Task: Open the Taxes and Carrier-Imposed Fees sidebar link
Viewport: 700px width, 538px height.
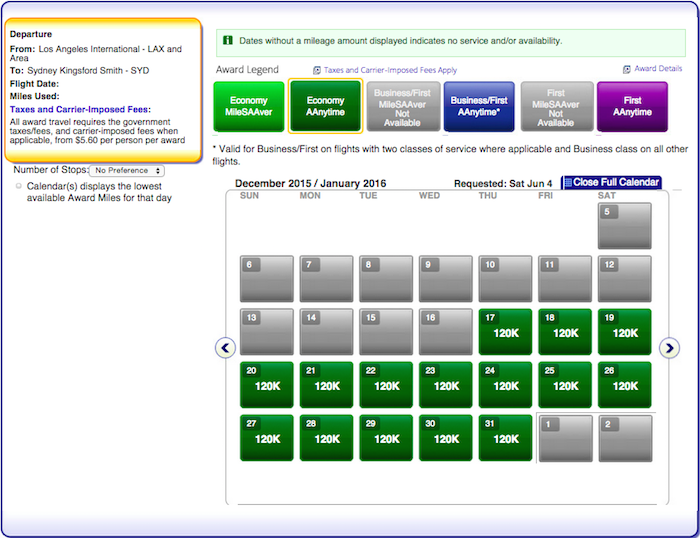Action: click(80, 109)
